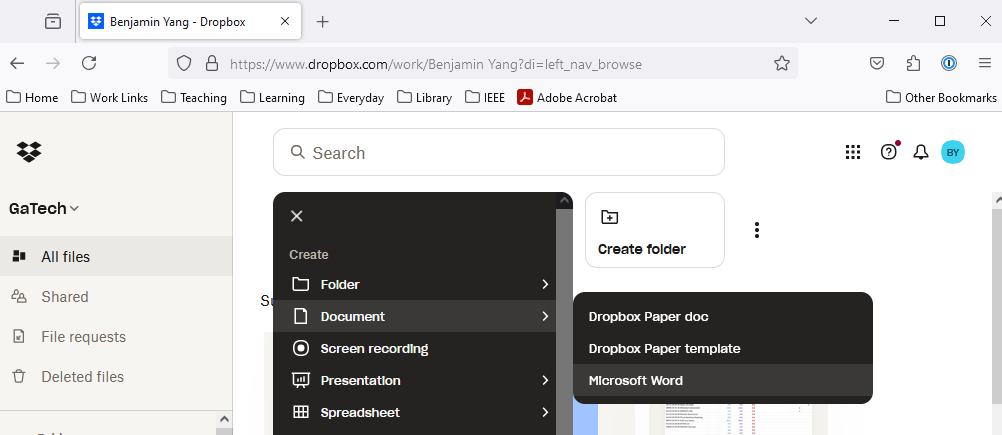The image size is (1002, 435).
Task: Click the Dropbox Search field
Action: [498, 153]
